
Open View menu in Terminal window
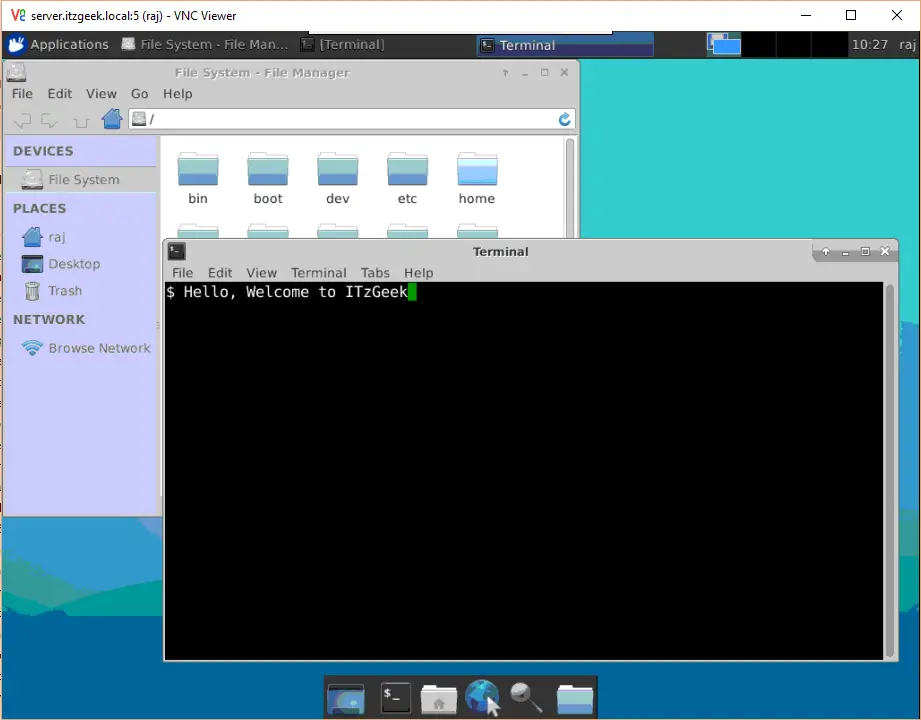coord(261,273)
